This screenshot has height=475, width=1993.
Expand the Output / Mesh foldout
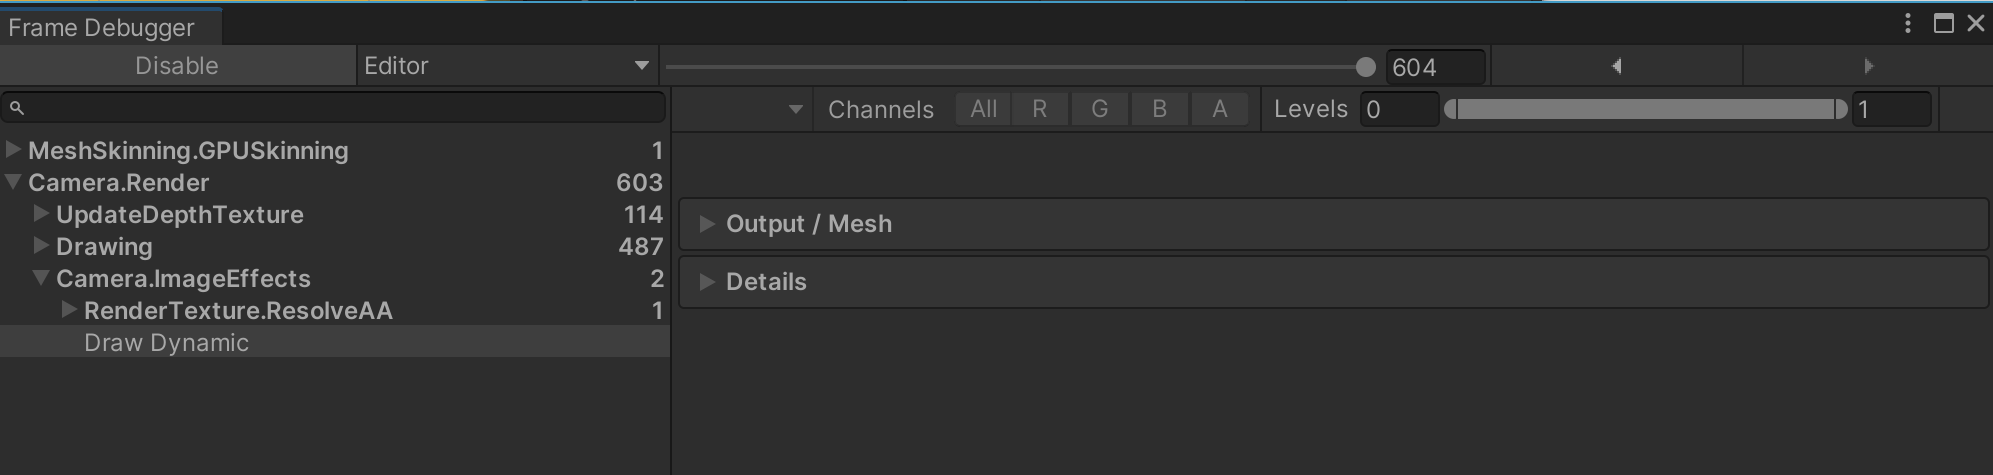tap(707, 224)
